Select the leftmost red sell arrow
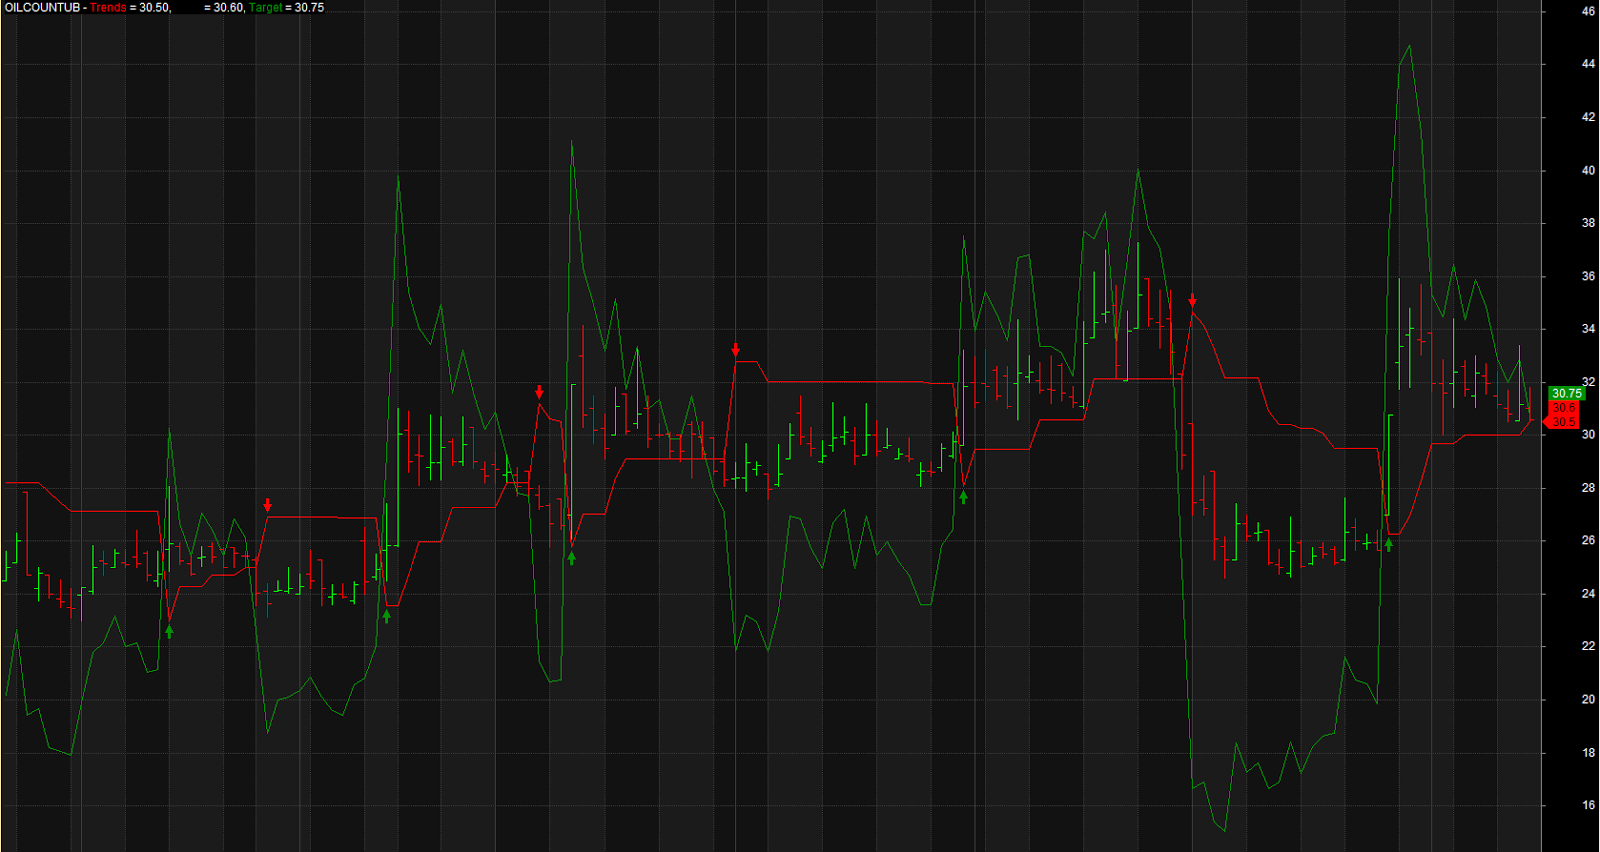The width and height of the screenshot is (1600, 852). point(267,505)
